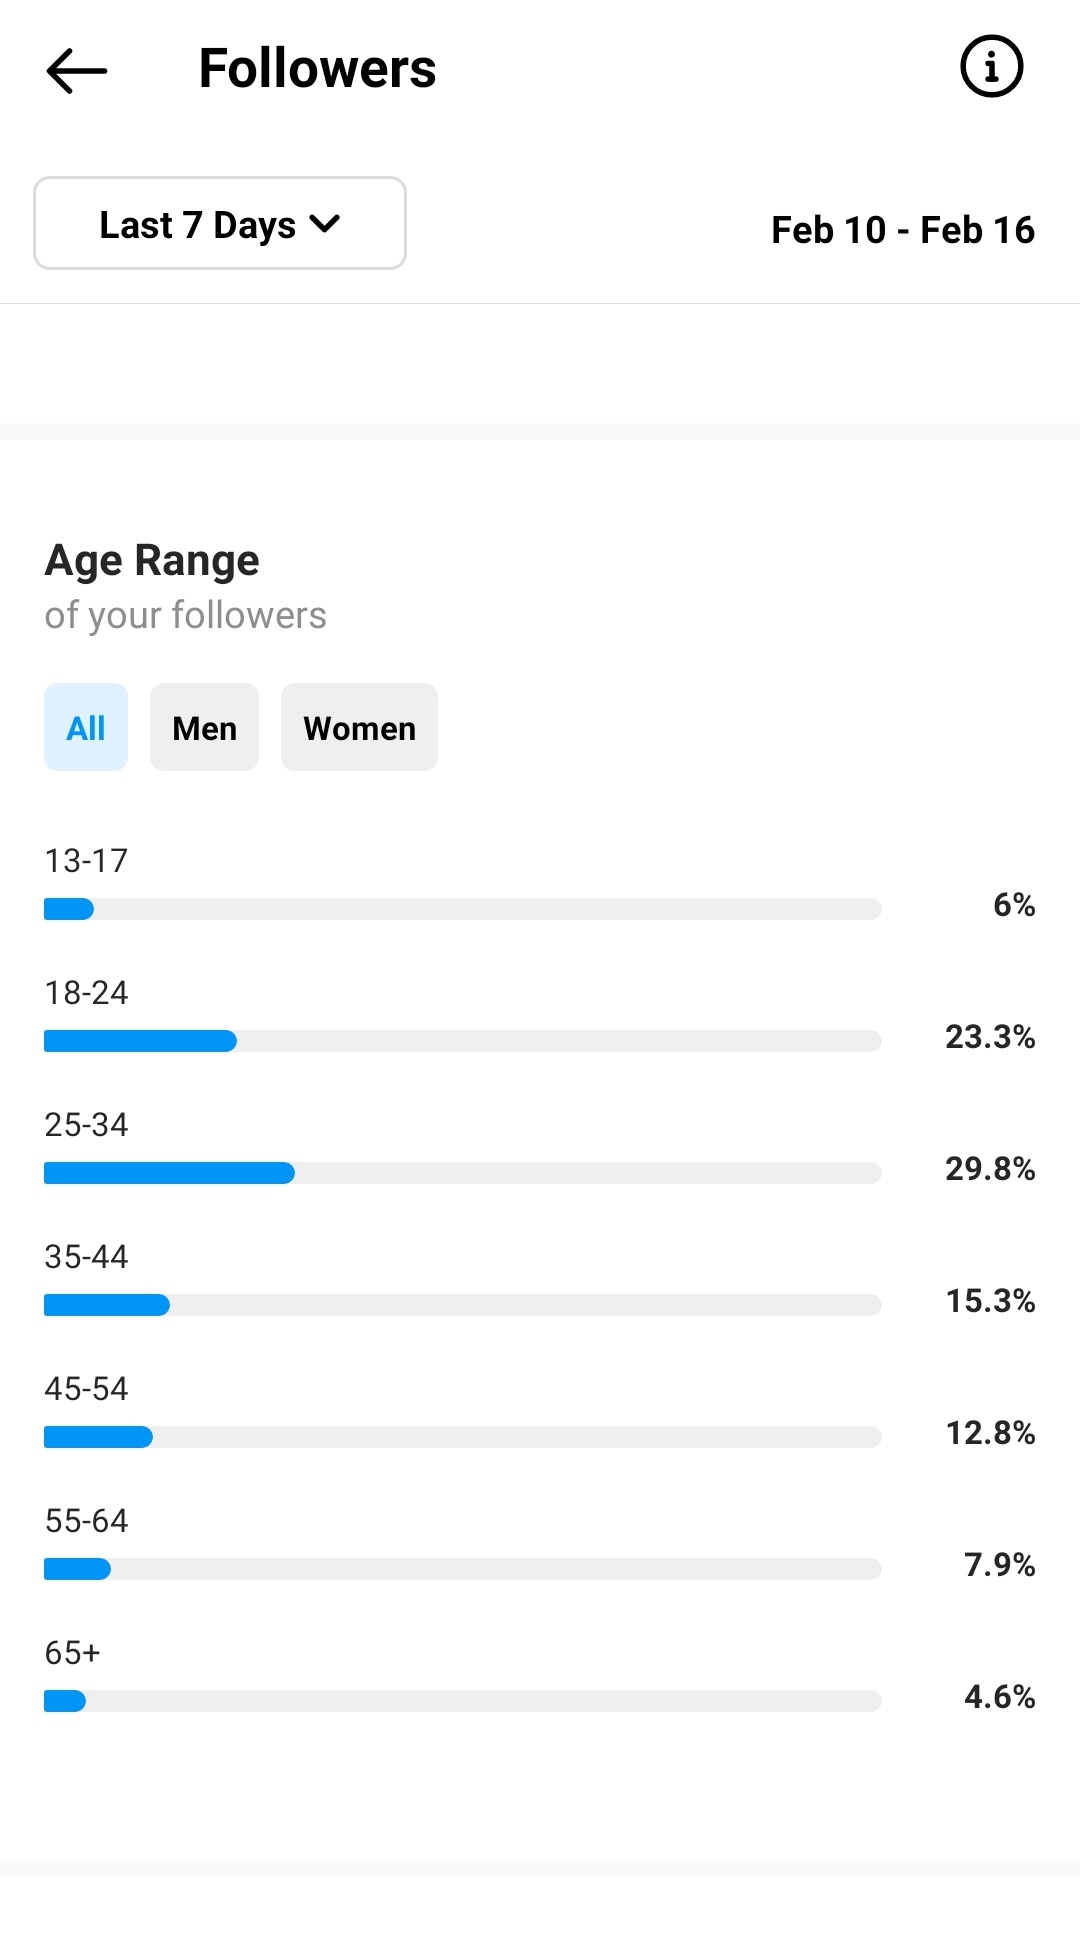The height and width of the screenshot is (1935, 1080).
Task: Select the All filter tab
Action: tap(86, 727)
